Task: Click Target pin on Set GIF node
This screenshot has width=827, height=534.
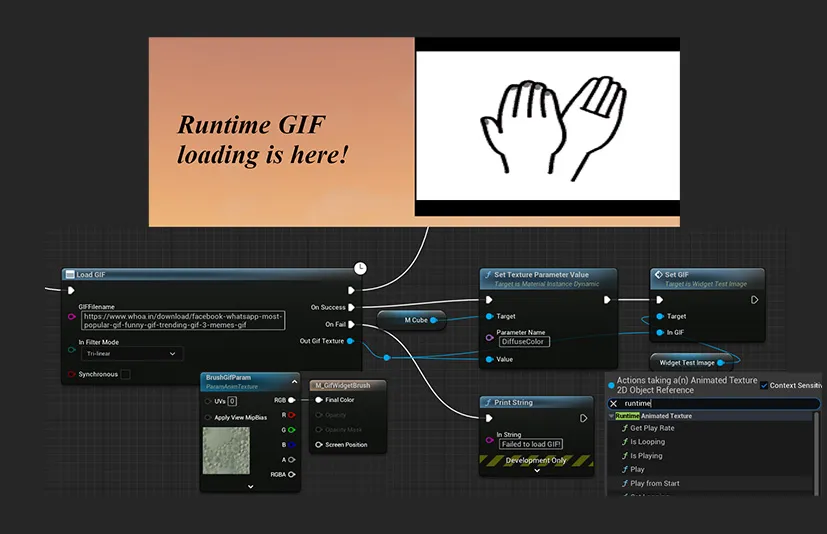Action: (x=659, y=316)
